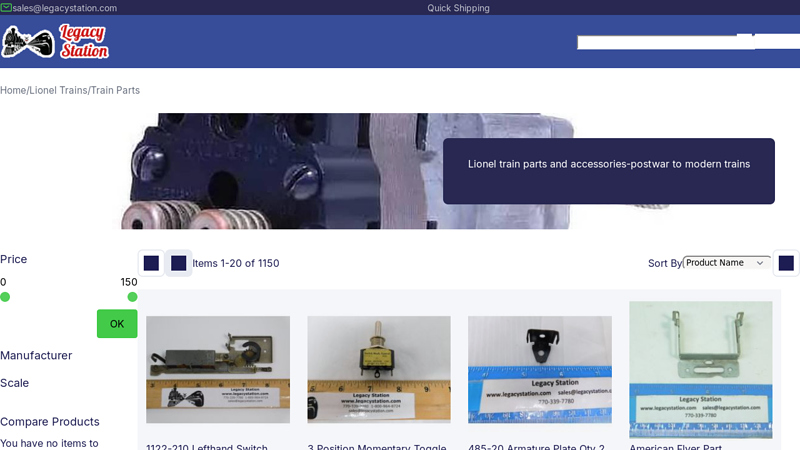Click Items 1-20 of 1150 text
This screenshot has width=800, height=450.
coord(236,263)
